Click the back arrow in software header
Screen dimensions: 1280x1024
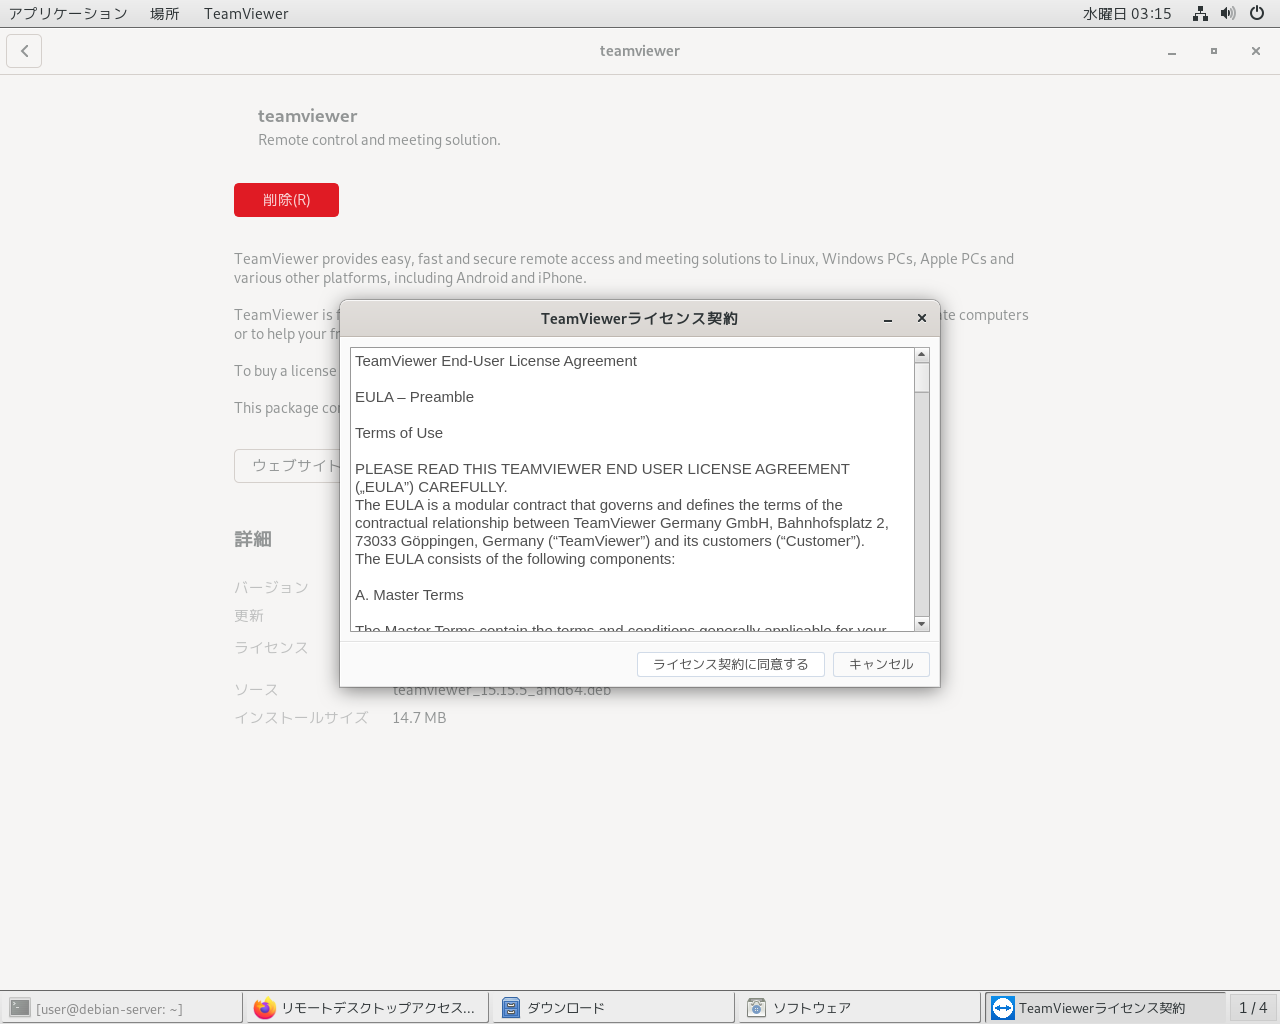[x=24, y=51]
